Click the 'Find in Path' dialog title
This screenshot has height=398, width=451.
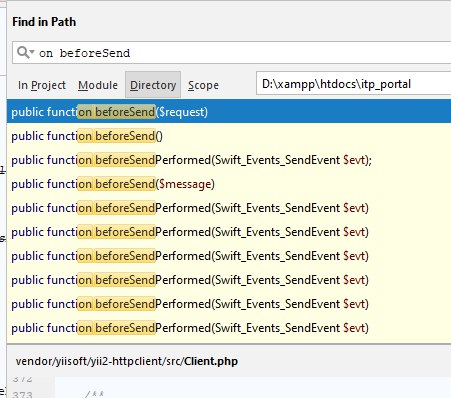(x=44, y=22)
